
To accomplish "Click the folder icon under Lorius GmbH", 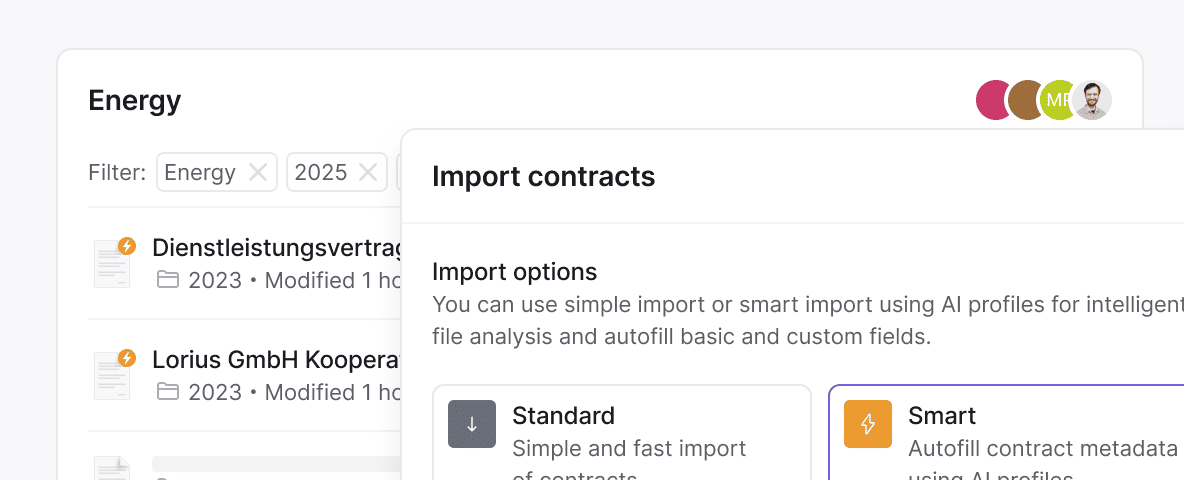I will [x=168, y=392].
